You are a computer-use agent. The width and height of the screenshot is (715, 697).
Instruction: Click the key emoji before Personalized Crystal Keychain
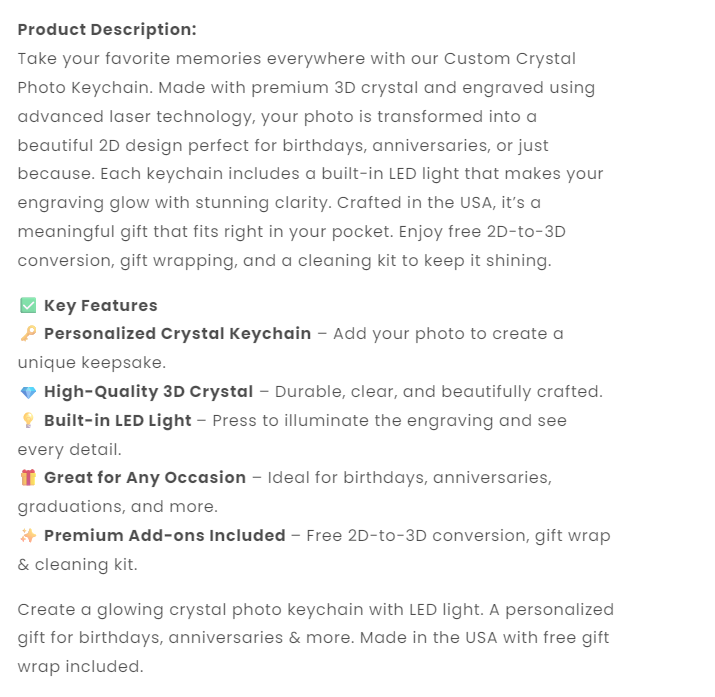[x=28, y=334]
